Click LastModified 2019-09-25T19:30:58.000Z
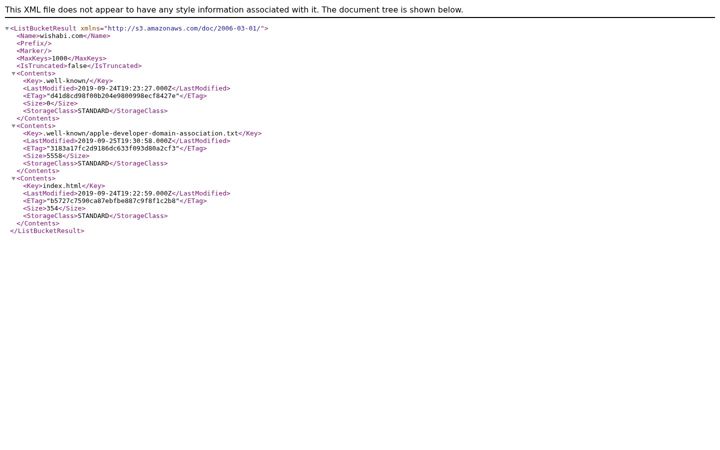Viewport: 720px width, 450px height. point(127,141)
